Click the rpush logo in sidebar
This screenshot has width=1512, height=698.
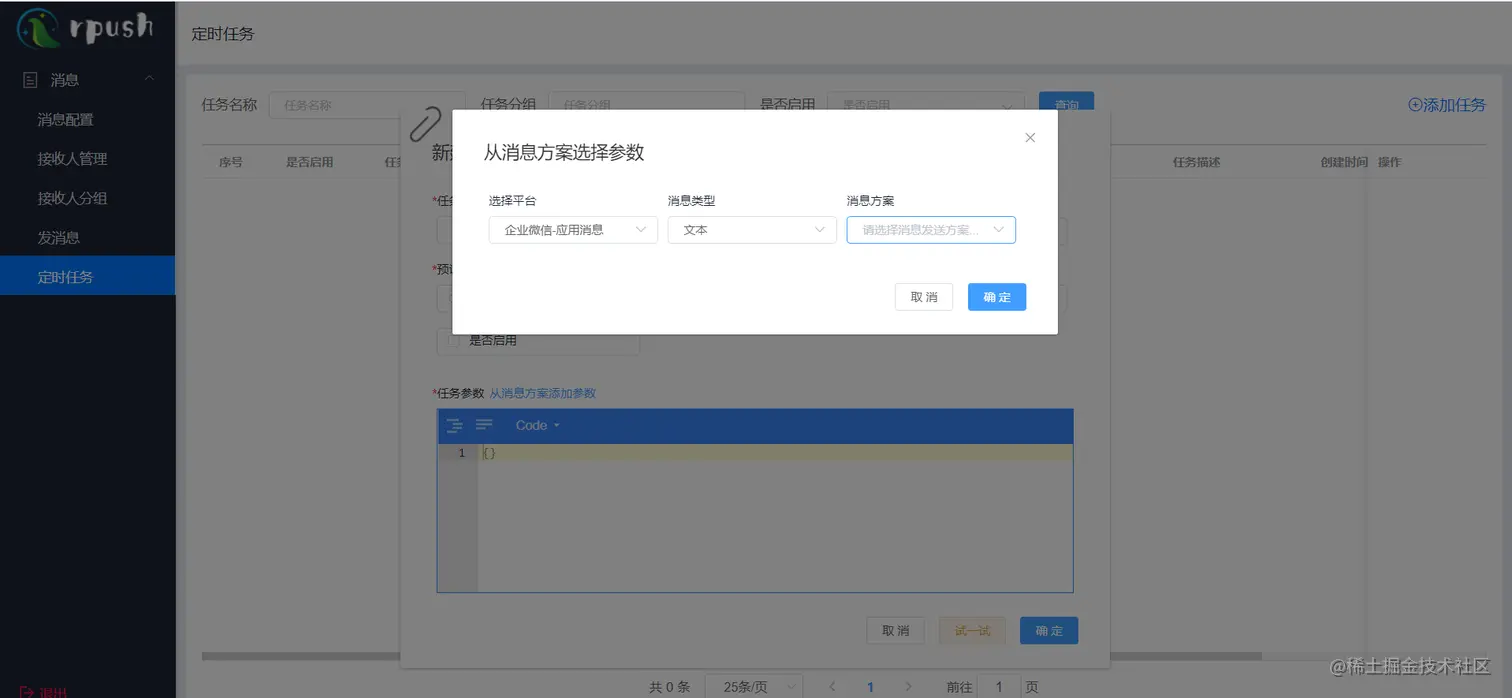pyautogui.click(x=87, y=27)
